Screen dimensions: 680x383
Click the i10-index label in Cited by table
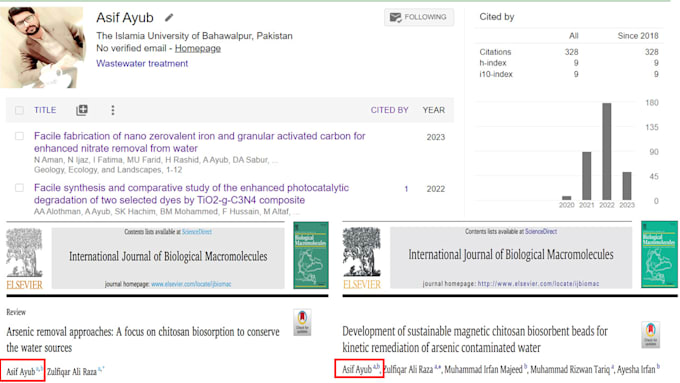[496, 74]
